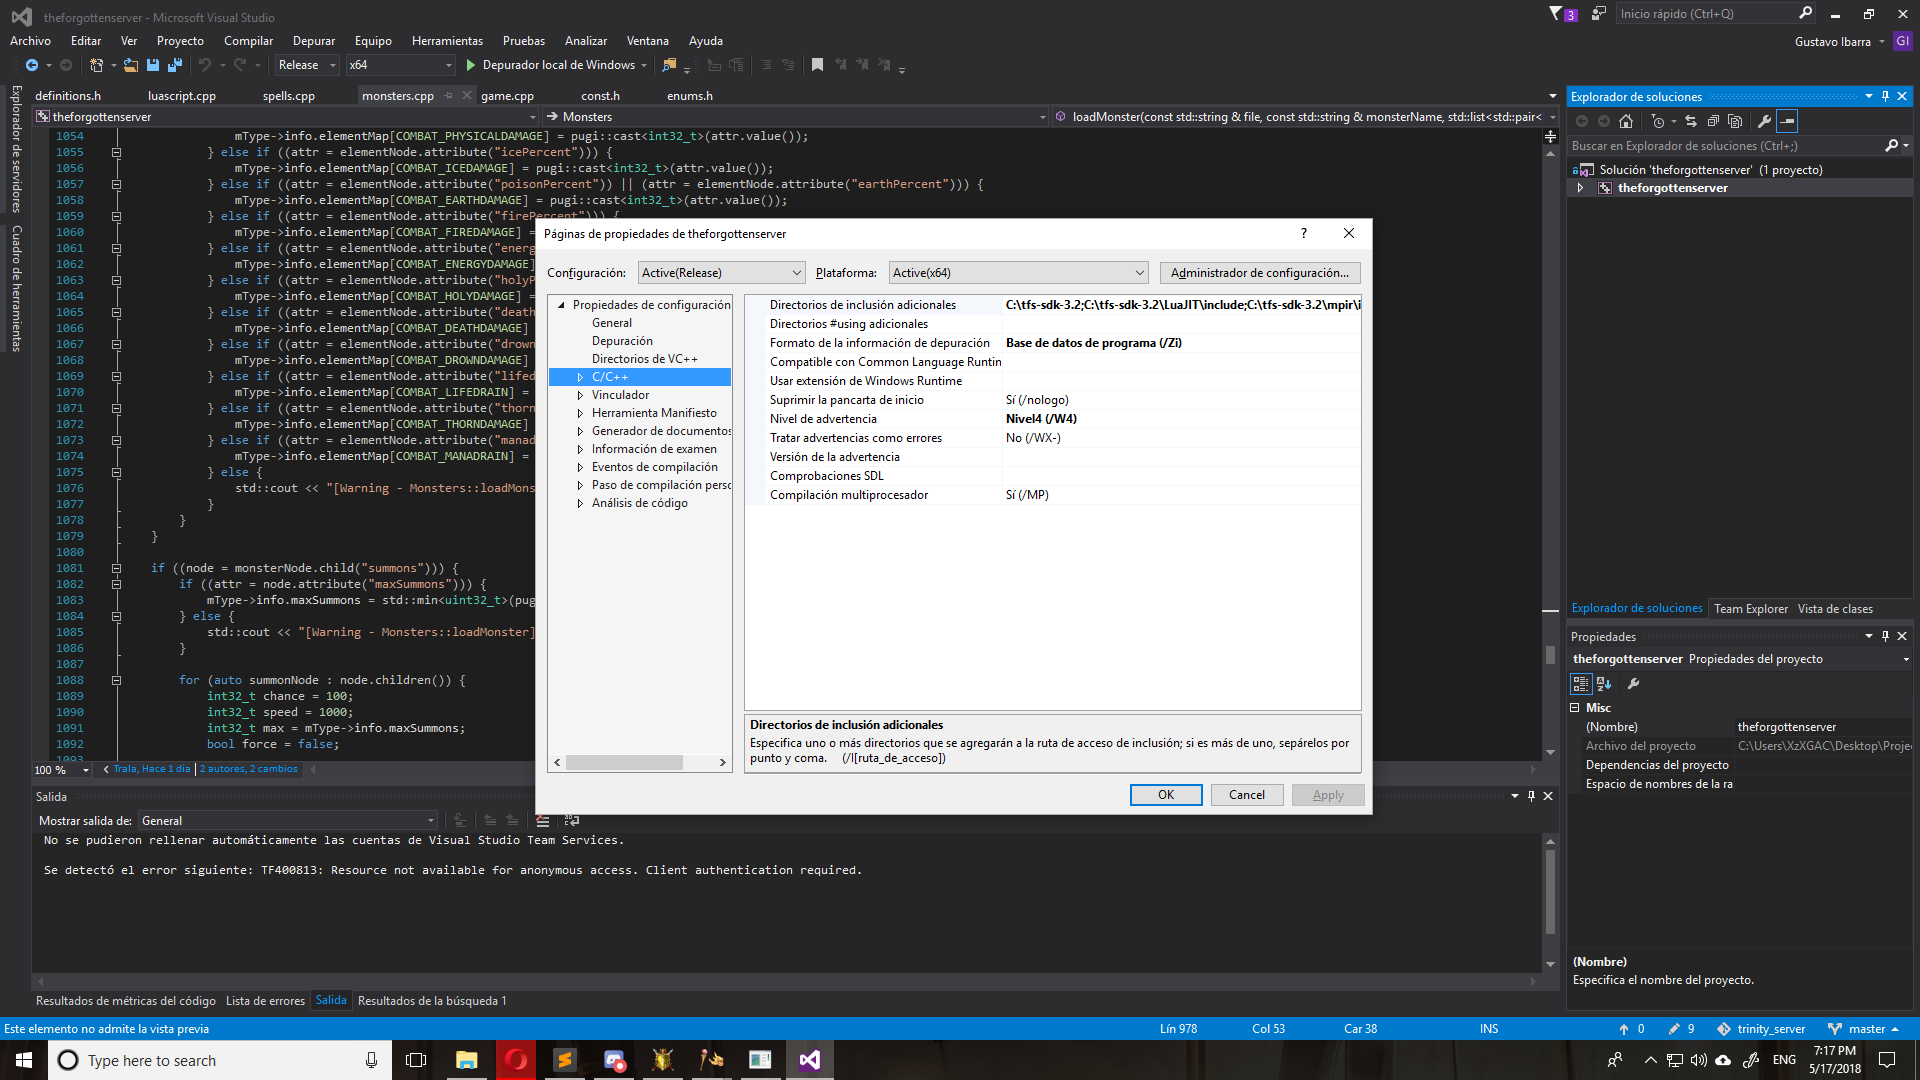Open Sublime Text from the taskbar

click(x=565, y=1060)
